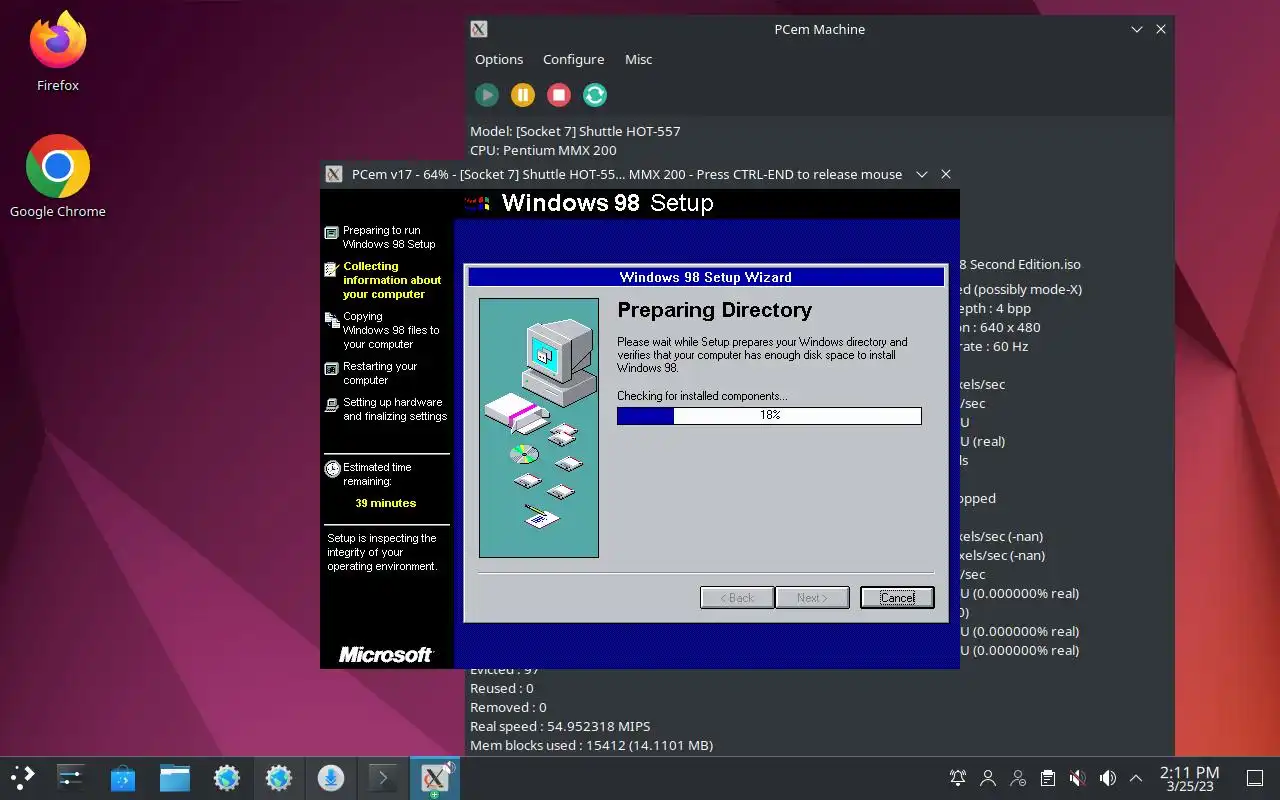Click the second globe icon in taskbar
Viewport: 1280px width, 800px height.
pos(279,777)
